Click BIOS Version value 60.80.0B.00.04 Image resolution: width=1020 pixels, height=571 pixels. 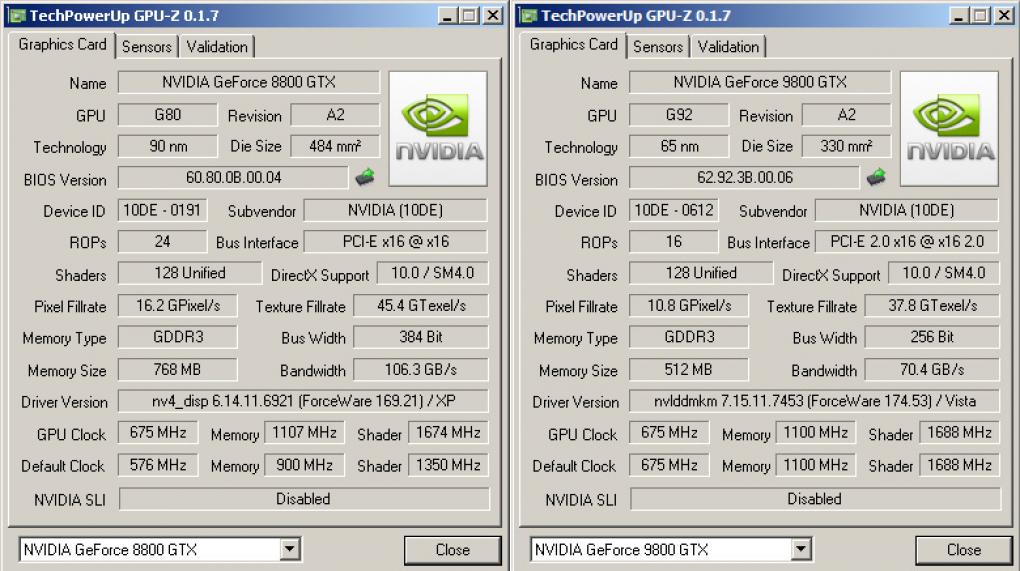point(233,178)
